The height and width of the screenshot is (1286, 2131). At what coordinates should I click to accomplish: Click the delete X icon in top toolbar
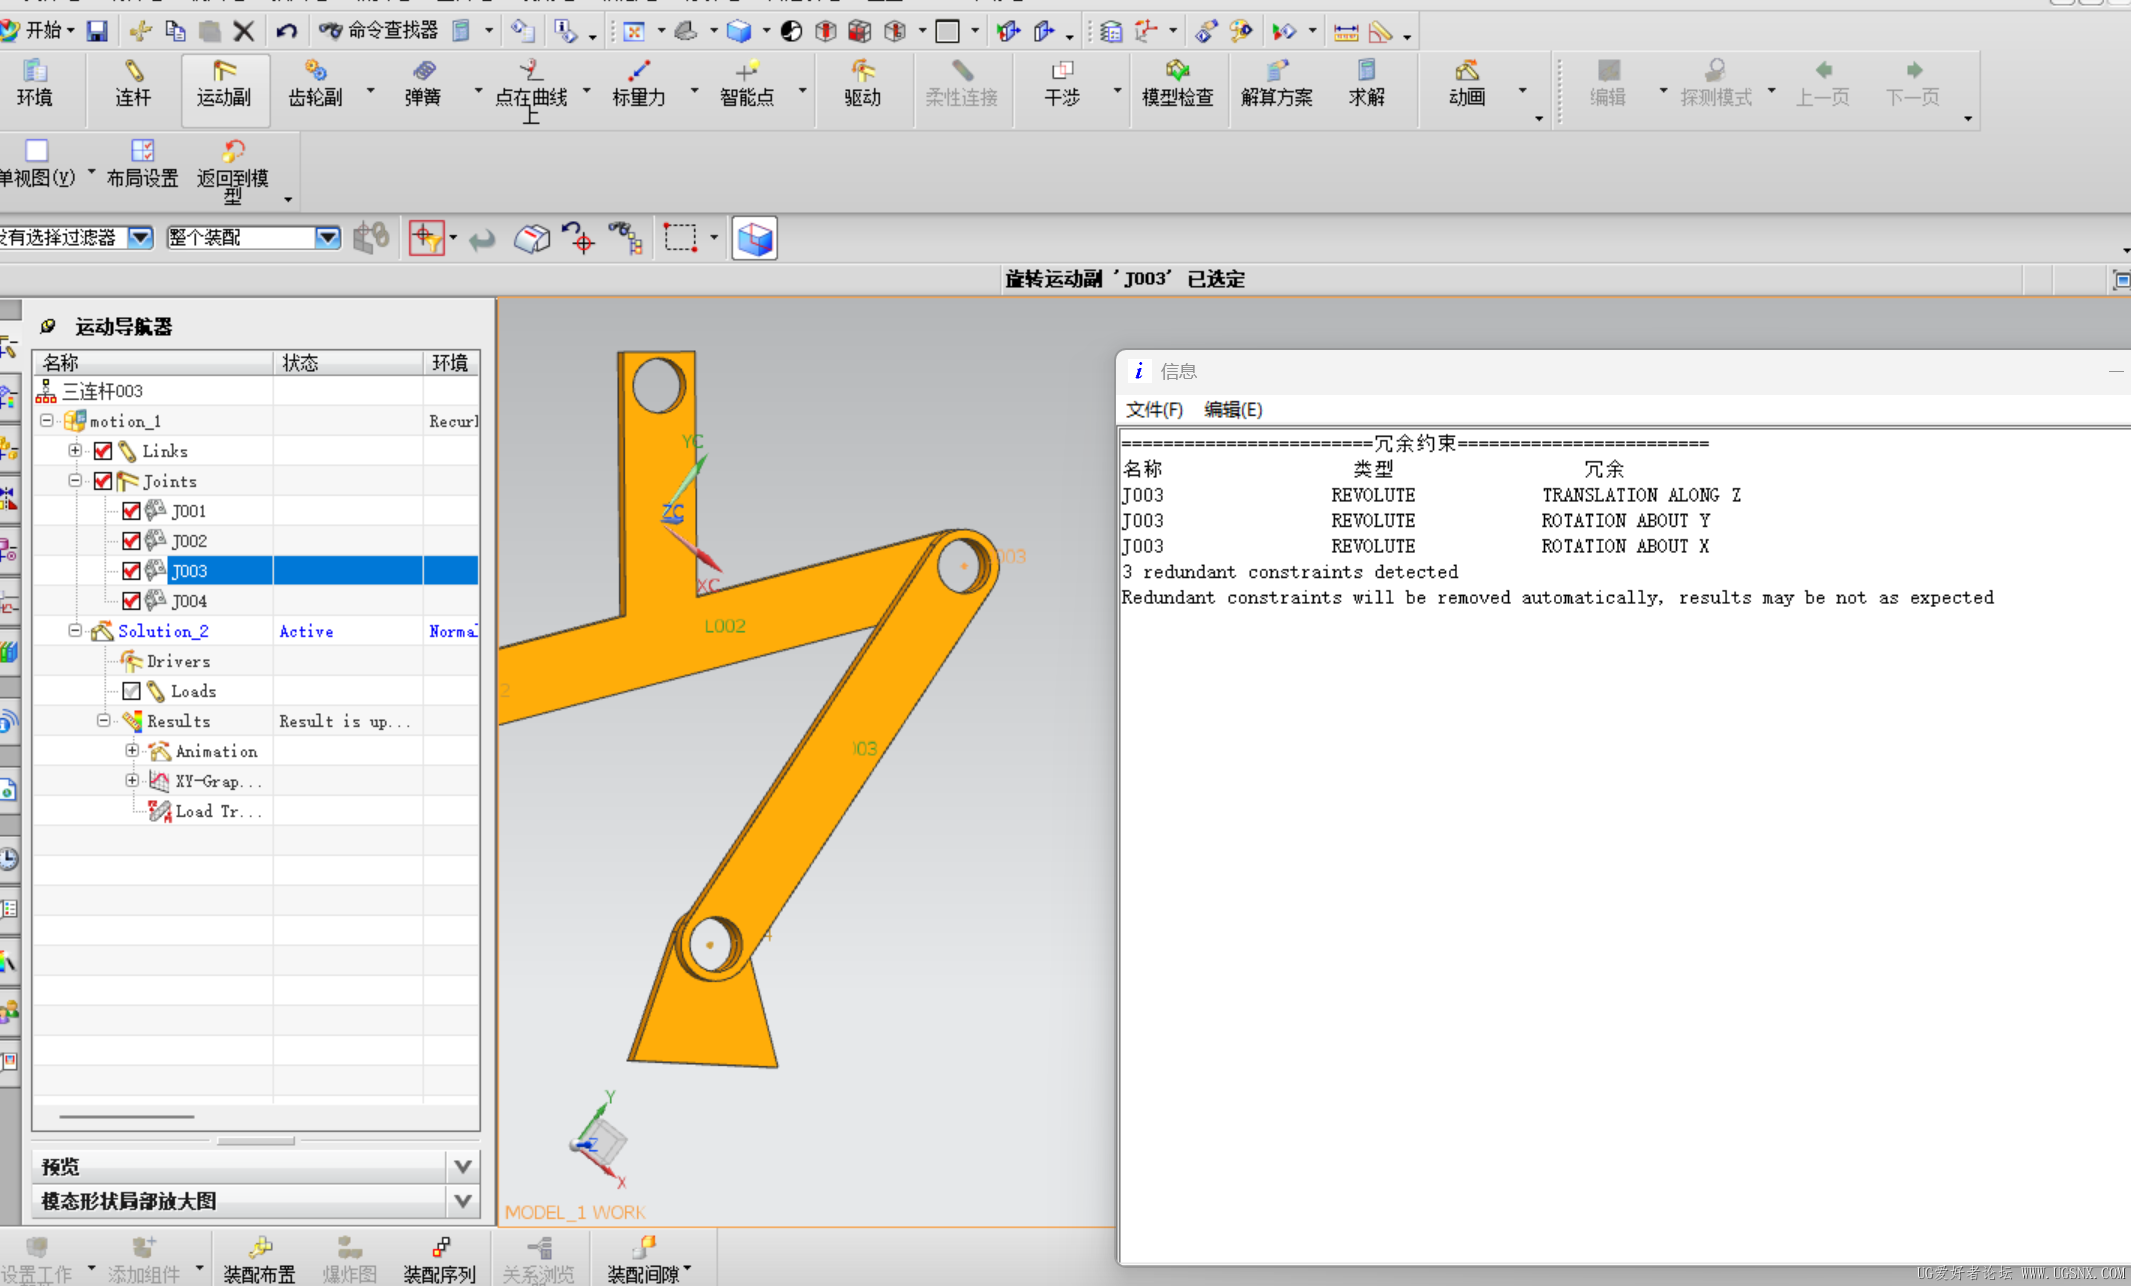[x=243, y=31]
